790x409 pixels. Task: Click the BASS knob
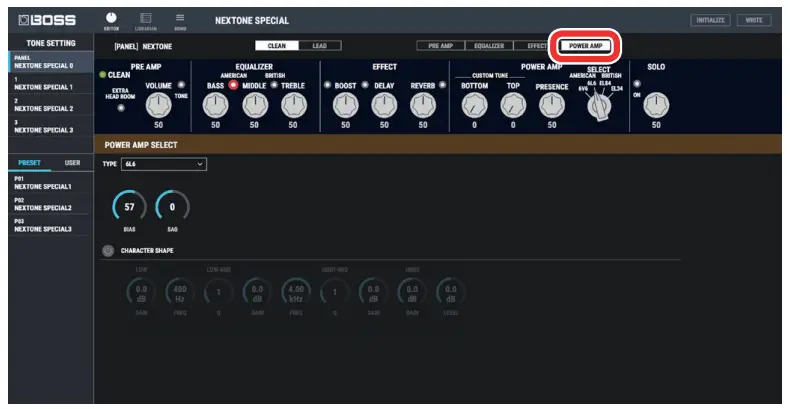[x=216, y=106]
